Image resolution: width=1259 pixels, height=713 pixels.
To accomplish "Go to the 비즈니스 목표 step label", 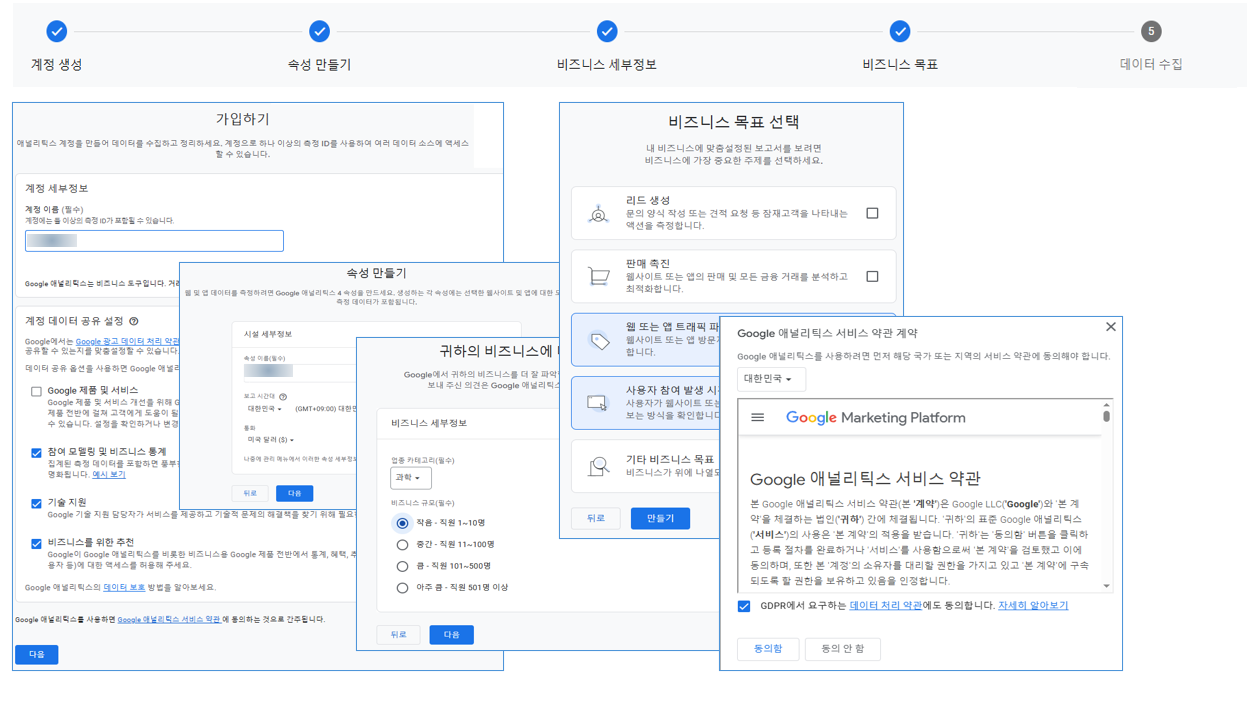I will coord(900,65).
